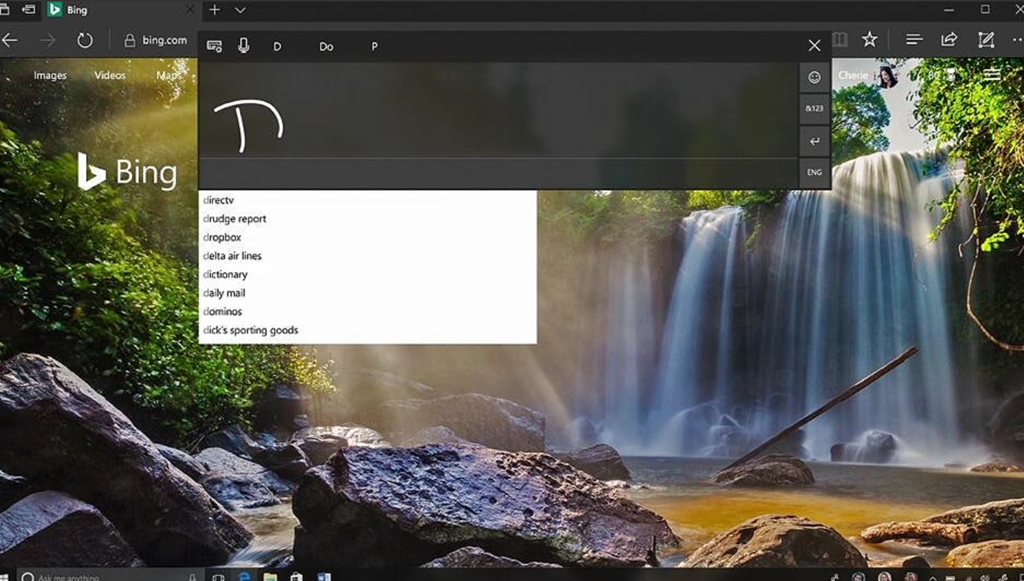Toggle Reading view book icon
Viewport: 1024px width, 581px height.
840,40
